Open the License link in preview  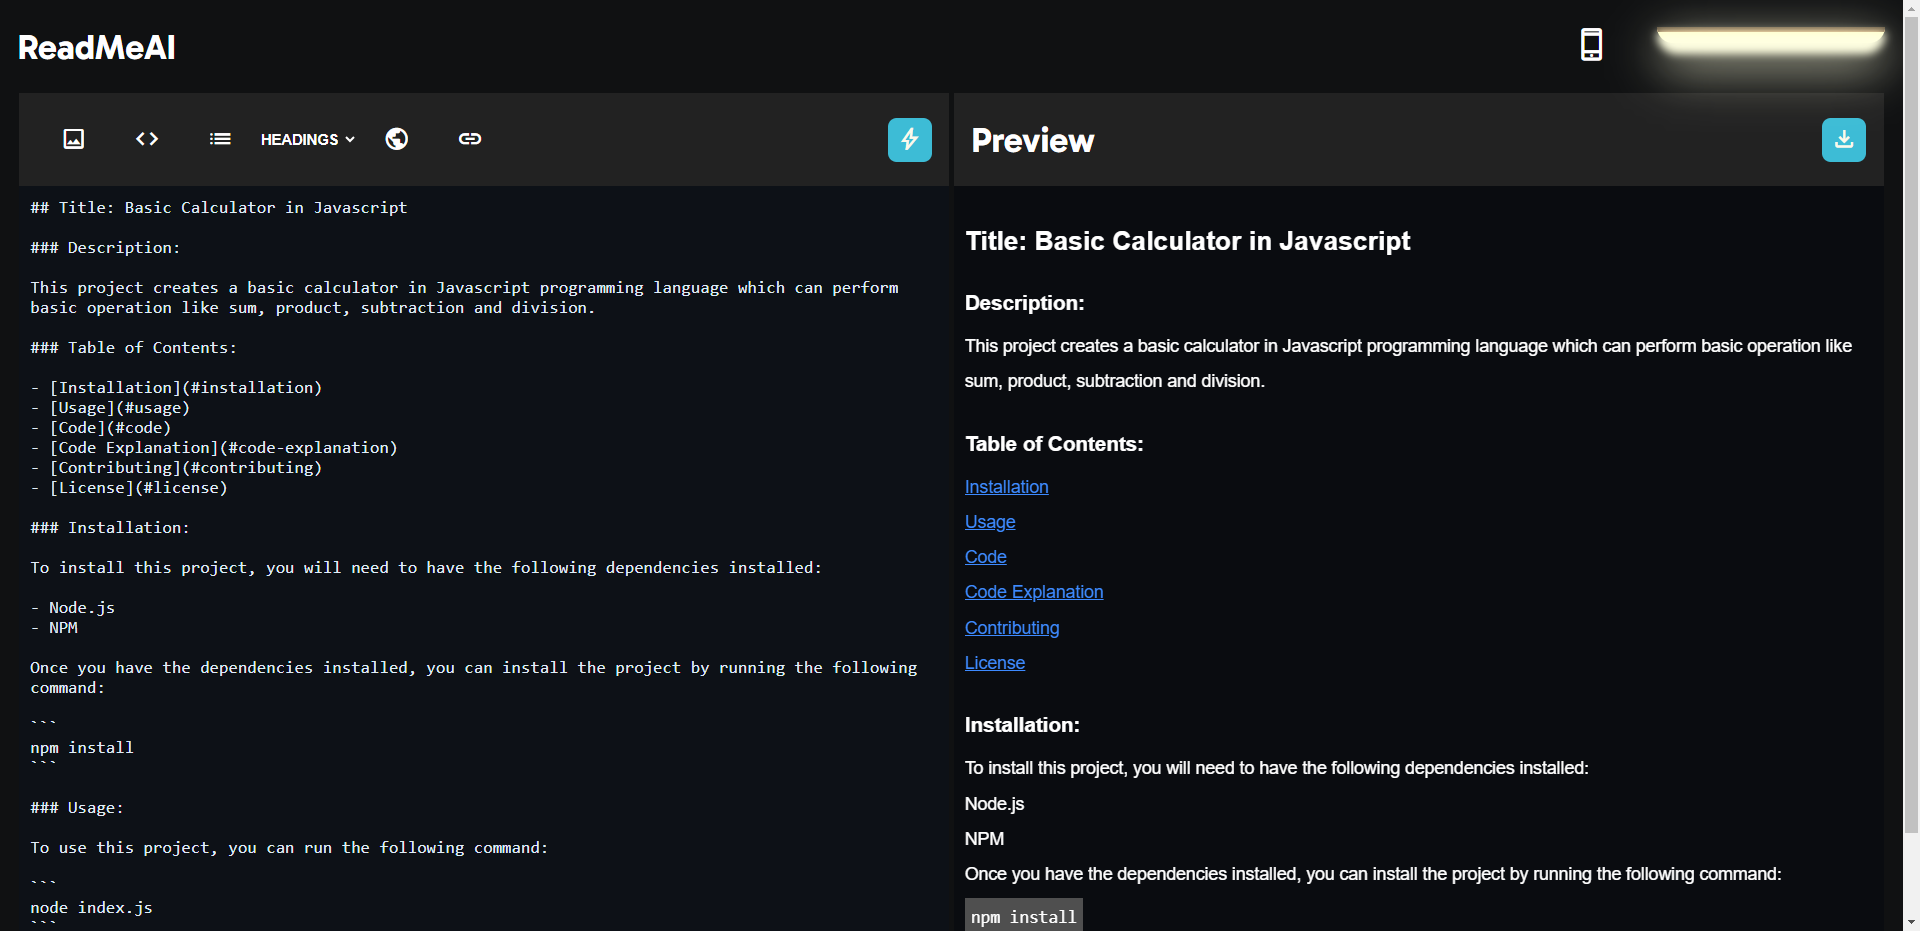click(995, 663)
